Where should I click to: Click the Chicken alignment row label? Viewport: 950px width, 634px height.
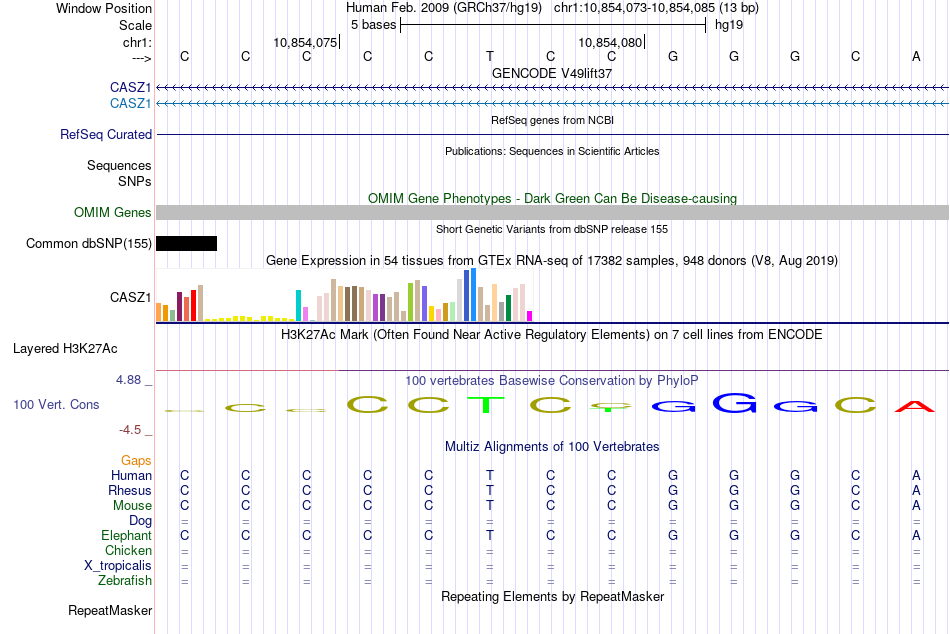pyautogui.click(x=128, y=550)
